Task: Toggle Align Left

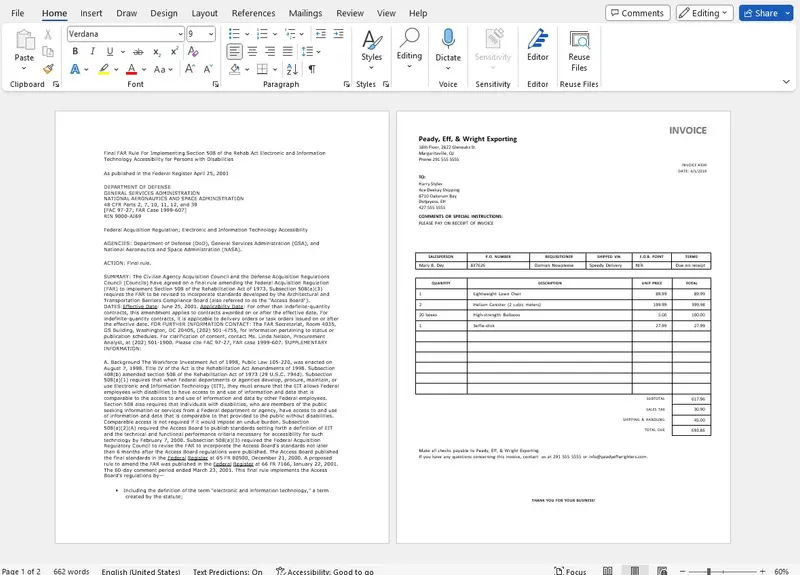Action: [x=234, y=52]
